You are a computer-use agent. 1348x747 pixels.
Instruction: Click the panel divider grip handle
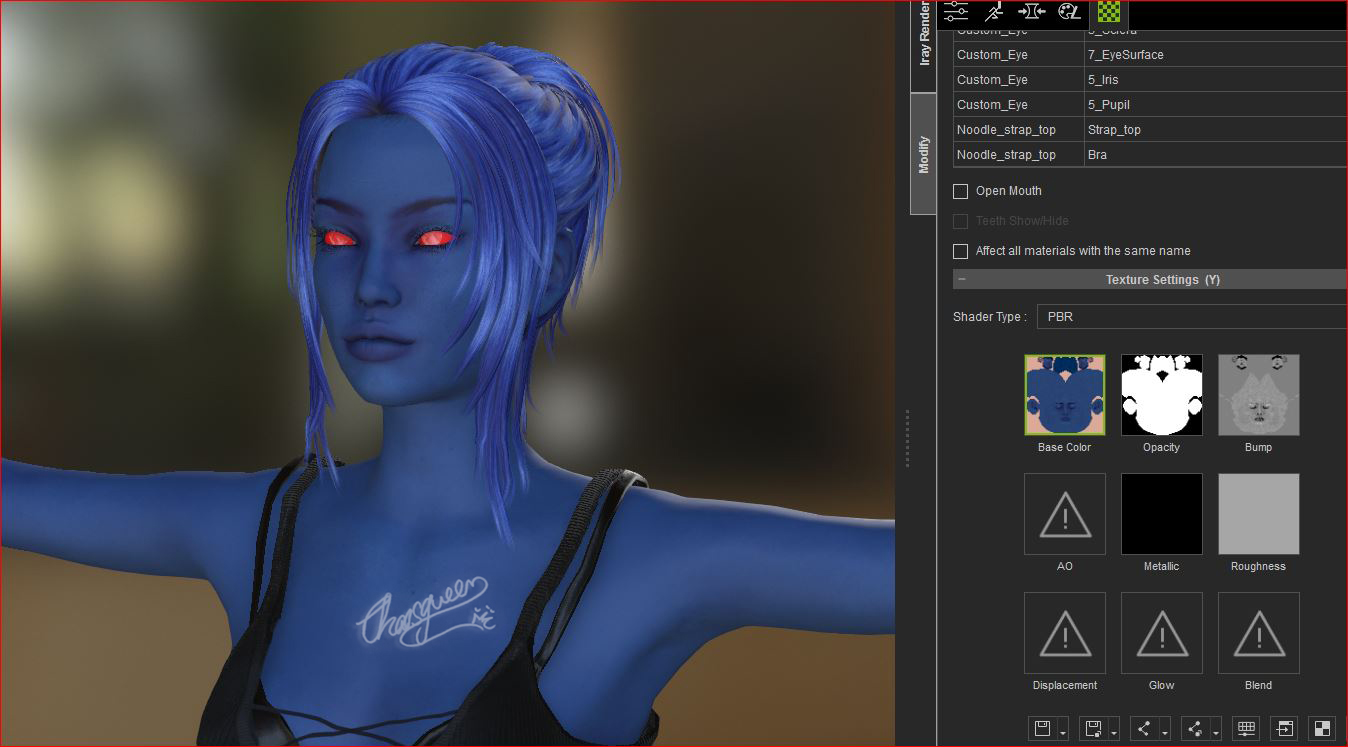click(x=906, y=438)
